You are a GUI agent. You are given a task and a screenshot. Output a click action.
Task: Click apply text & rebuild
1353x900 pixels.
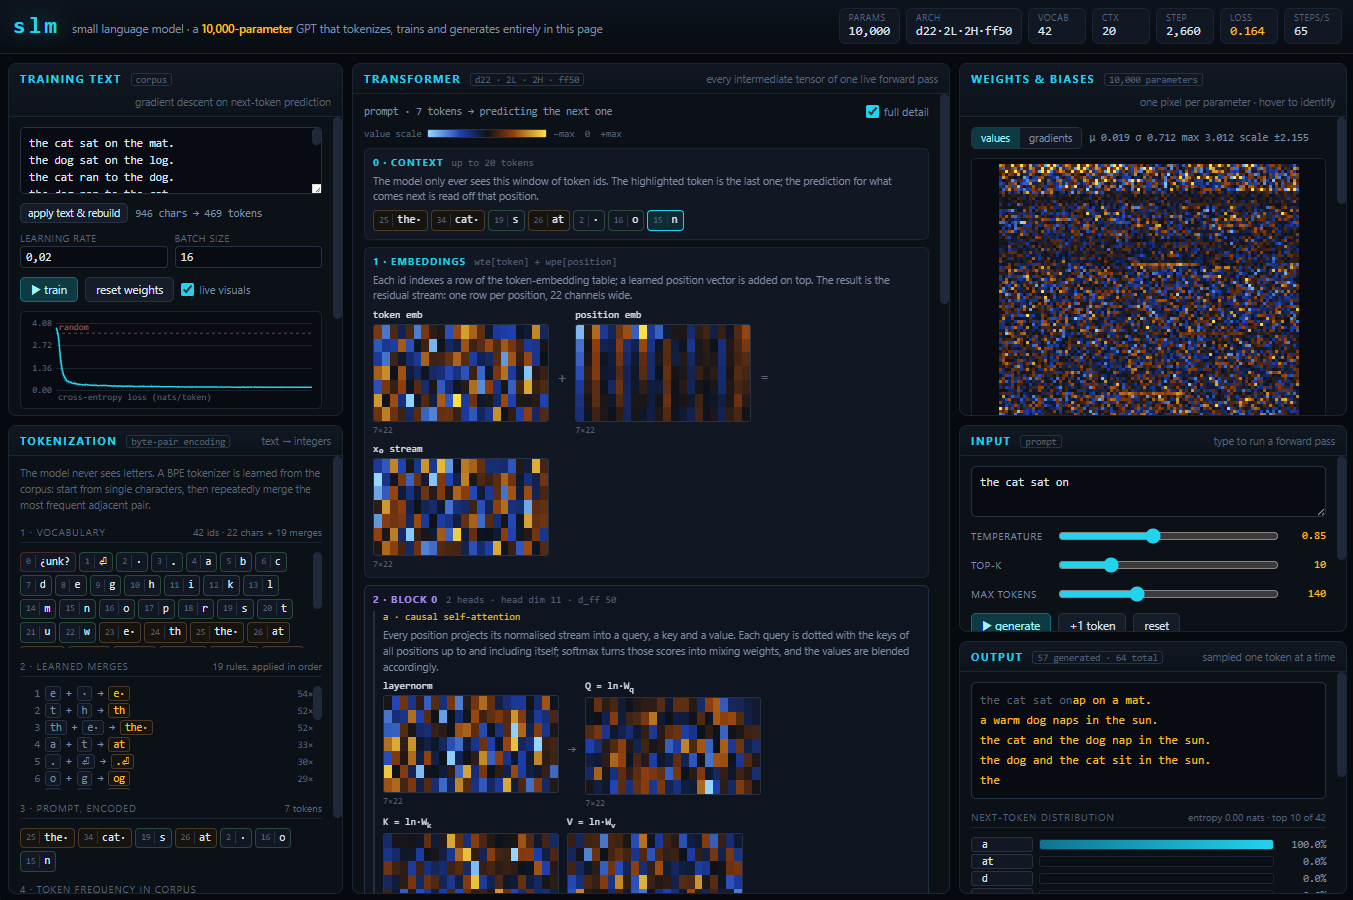click(x=74, y=213)
